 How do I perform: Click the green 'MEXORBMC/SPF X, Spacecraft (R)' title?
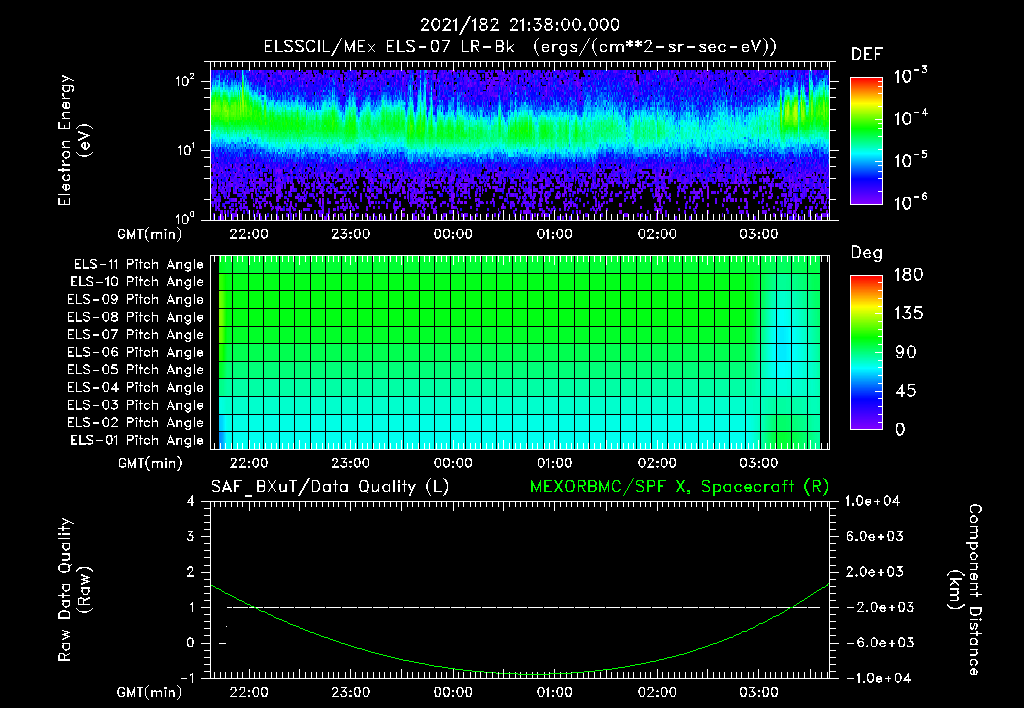click(x=679, y=487)
